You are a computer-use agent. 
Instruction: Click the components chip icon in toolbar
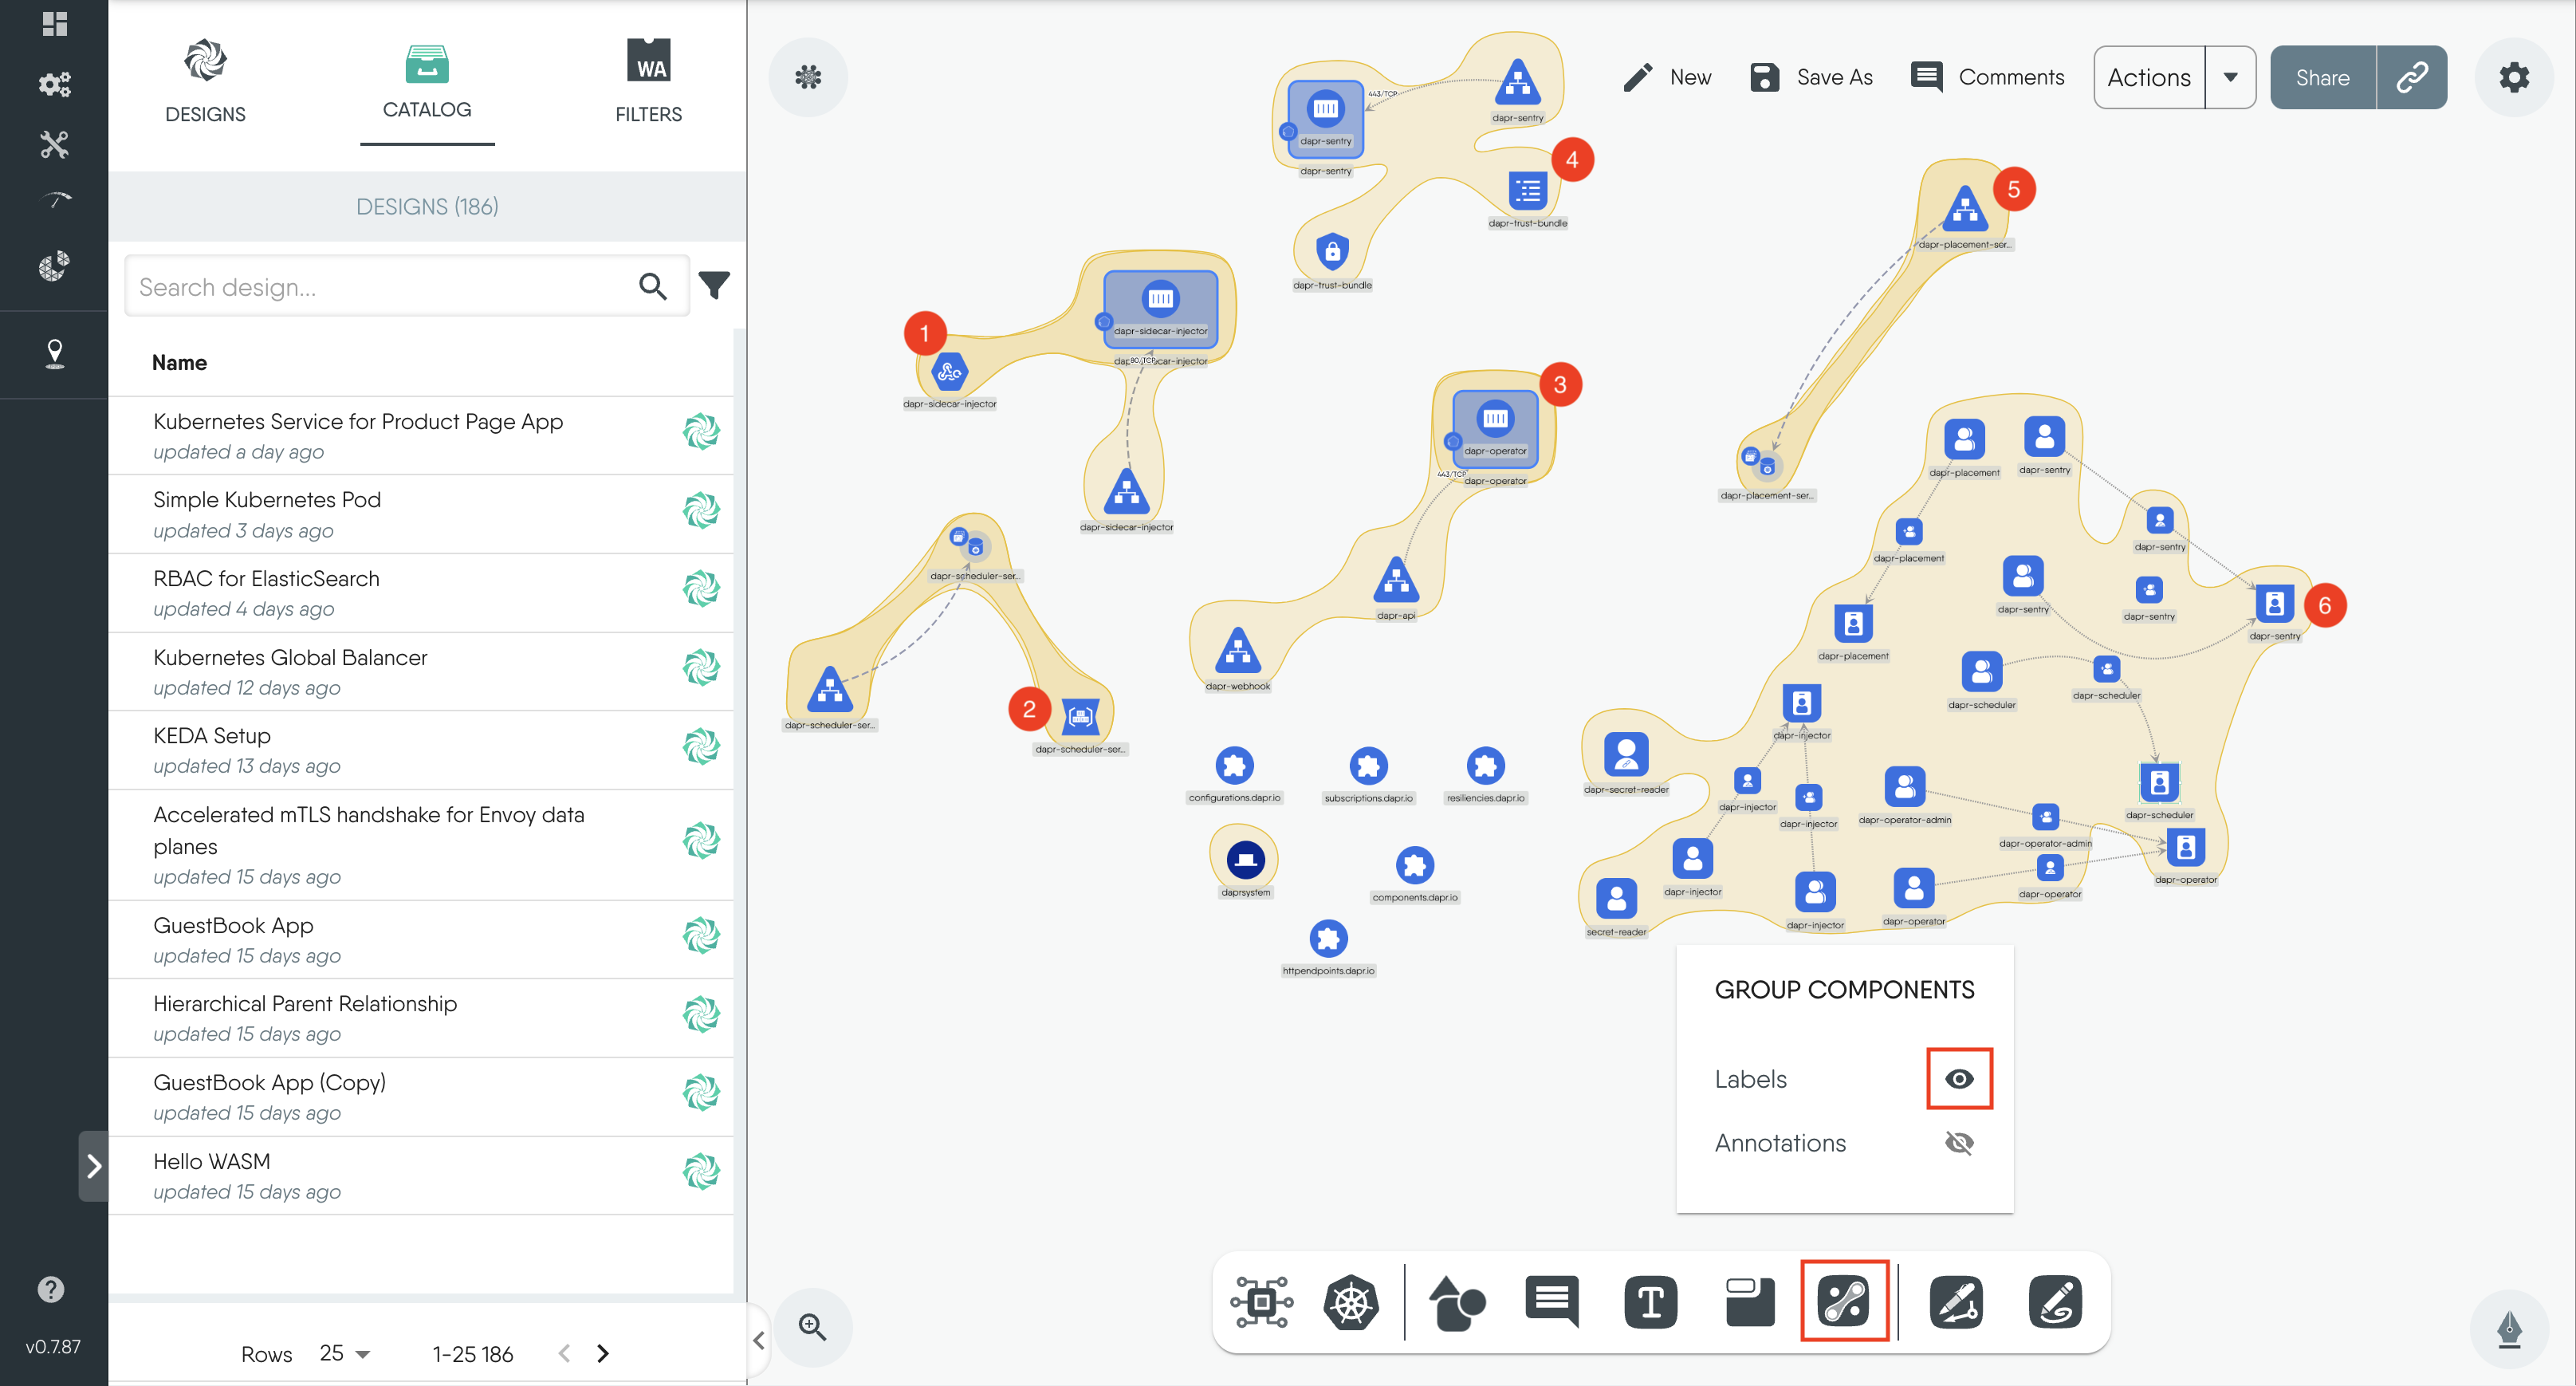pyautogui.click(x=1262, y=1302)
